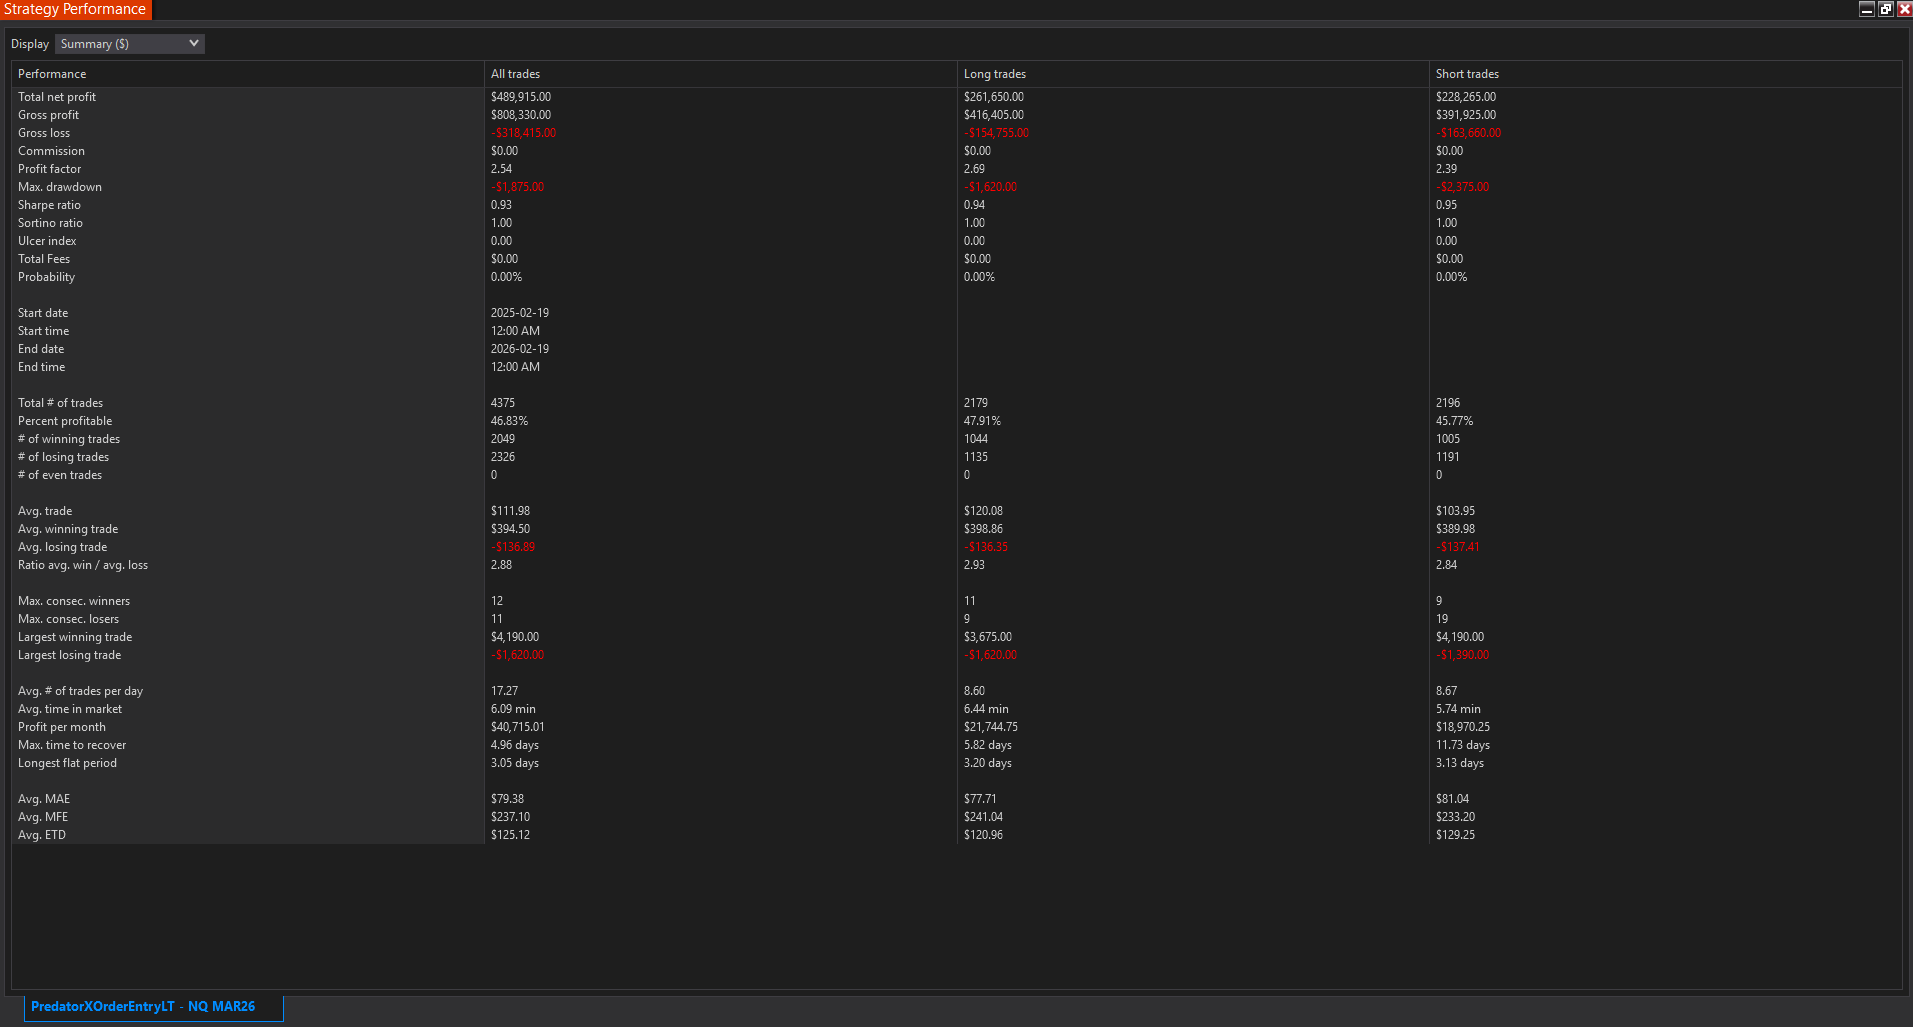Select the Profit factor row label
This screenshot has width=1913, height=1027.
point(49,169)
